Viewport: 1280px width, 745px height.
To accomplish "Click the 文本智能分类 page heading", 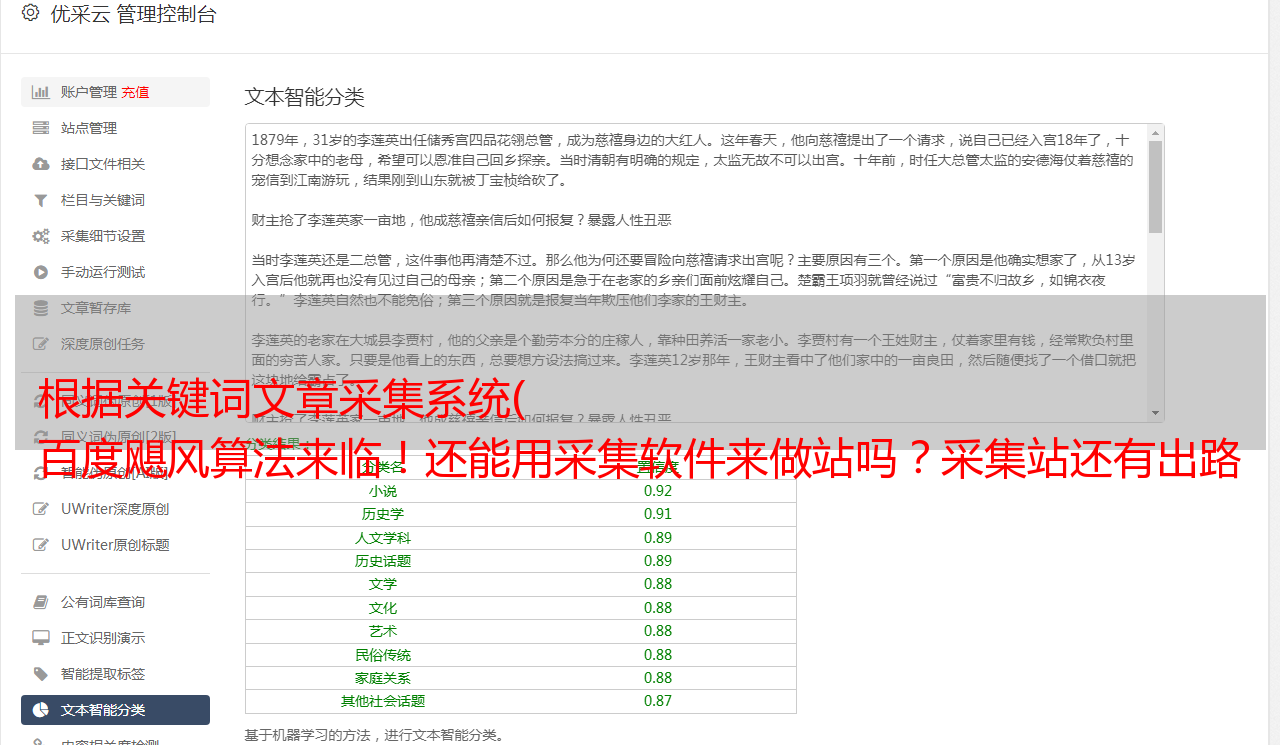I will click(305, 97).
